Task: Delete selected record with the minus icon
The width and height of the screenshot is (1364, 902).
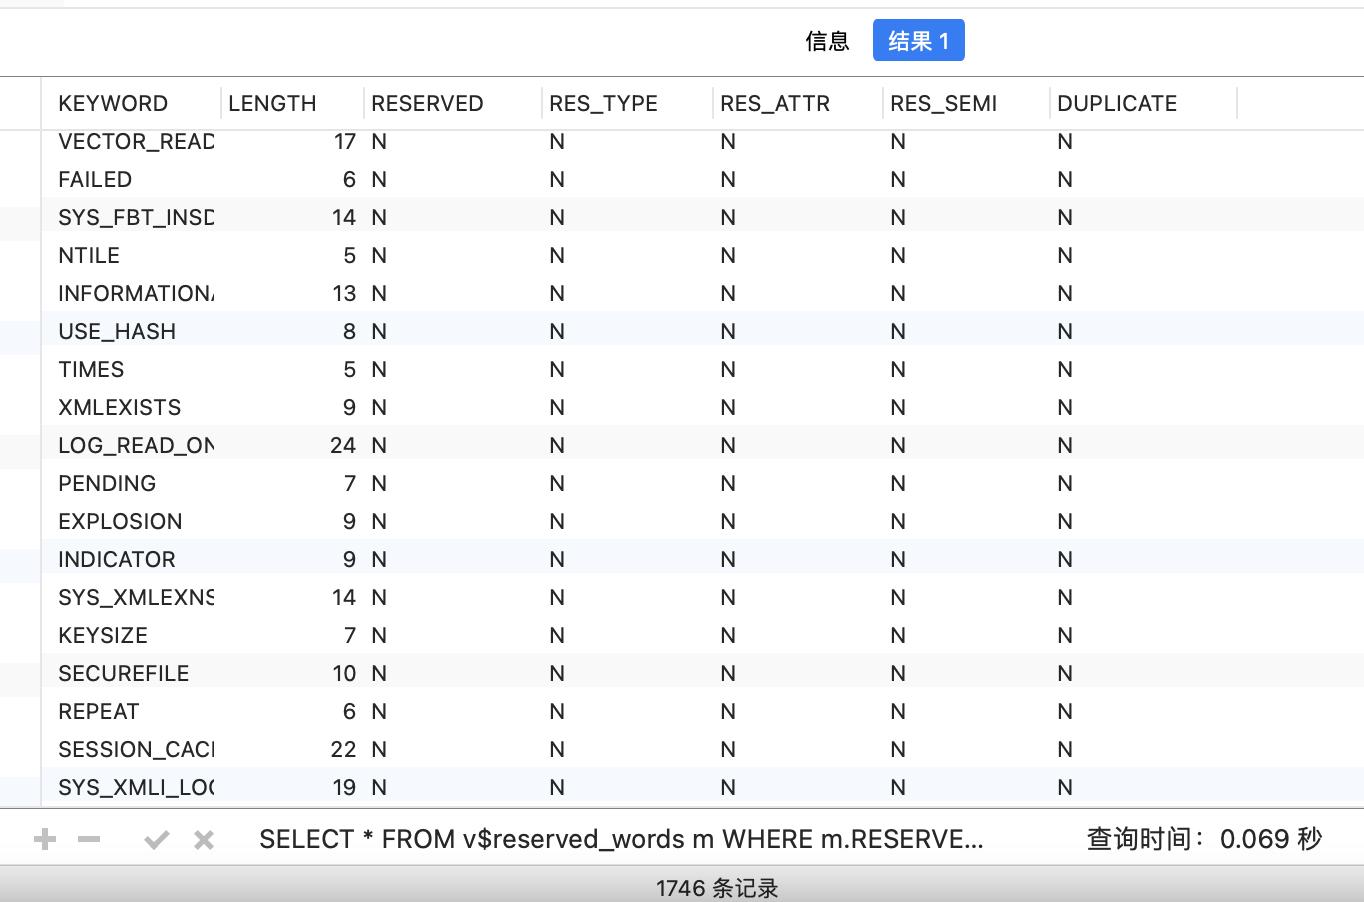Action: [90, 840]
